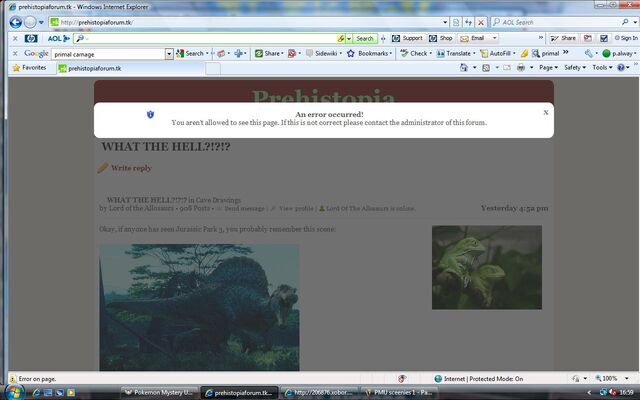Open HP Support from the toolbar
Viewport: 640px width, 400px height.
tap(407, 38)
